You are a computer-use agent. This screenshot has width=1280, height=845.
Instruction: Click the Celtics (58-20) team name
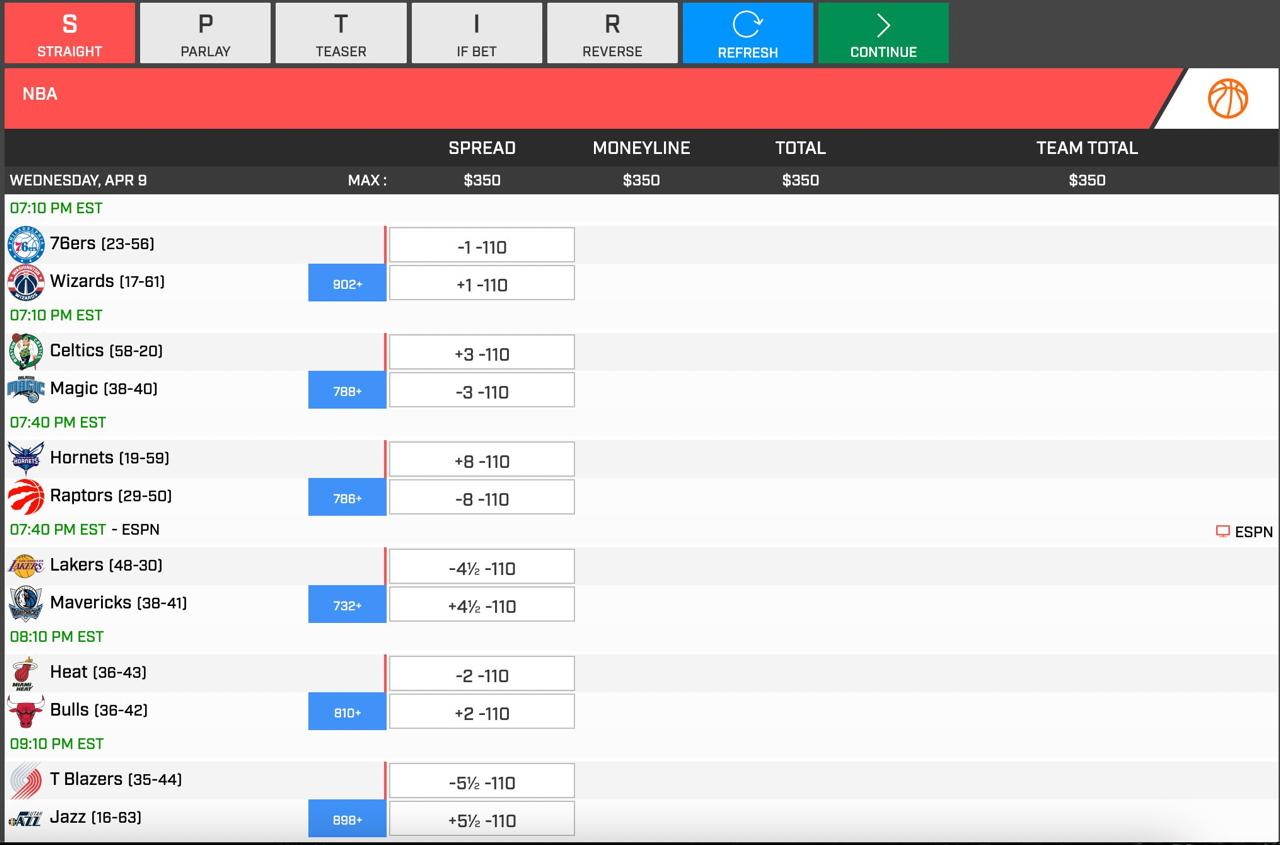coord(106,350)
